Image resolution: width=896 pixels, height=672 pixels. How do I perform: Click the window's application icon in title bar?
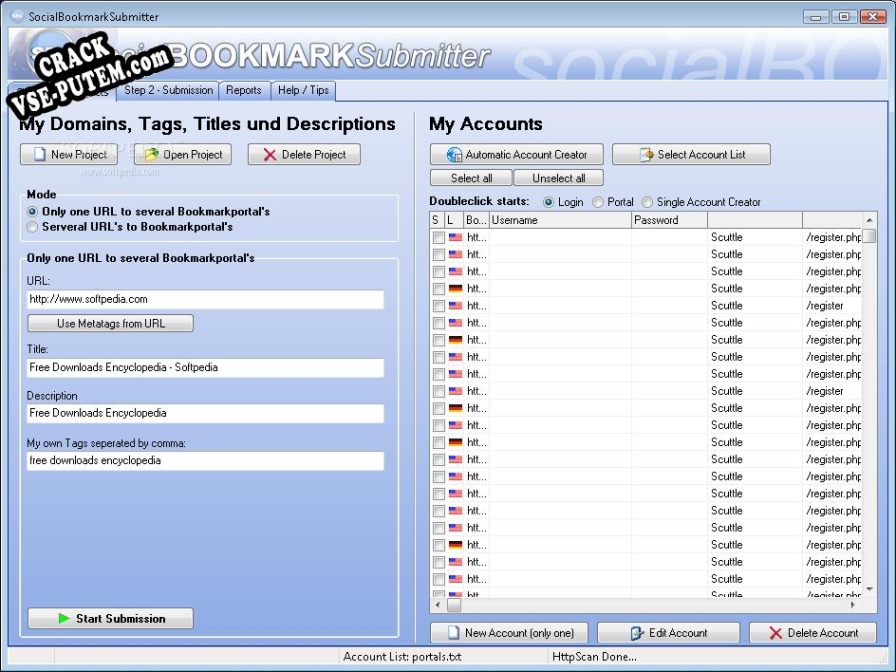point(18,16)
